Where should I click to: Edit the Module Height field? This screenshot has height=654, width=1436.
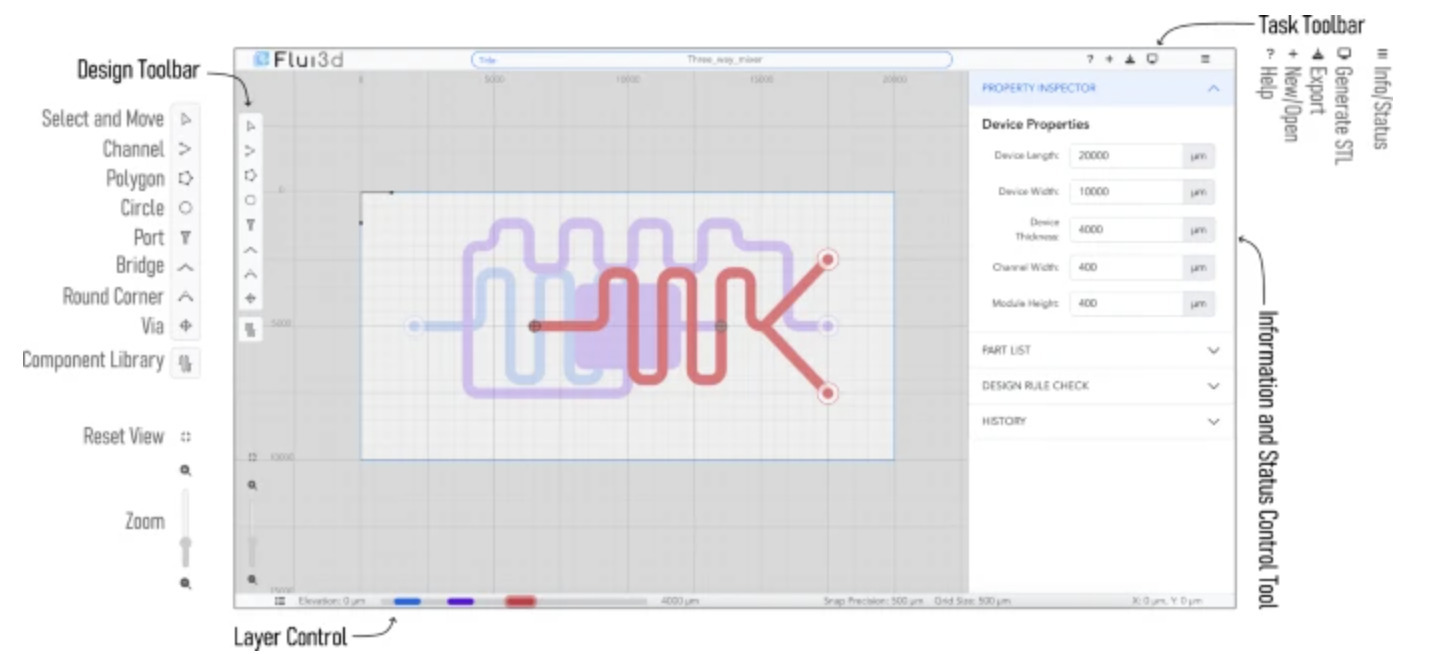click(x=1126, y=303)
